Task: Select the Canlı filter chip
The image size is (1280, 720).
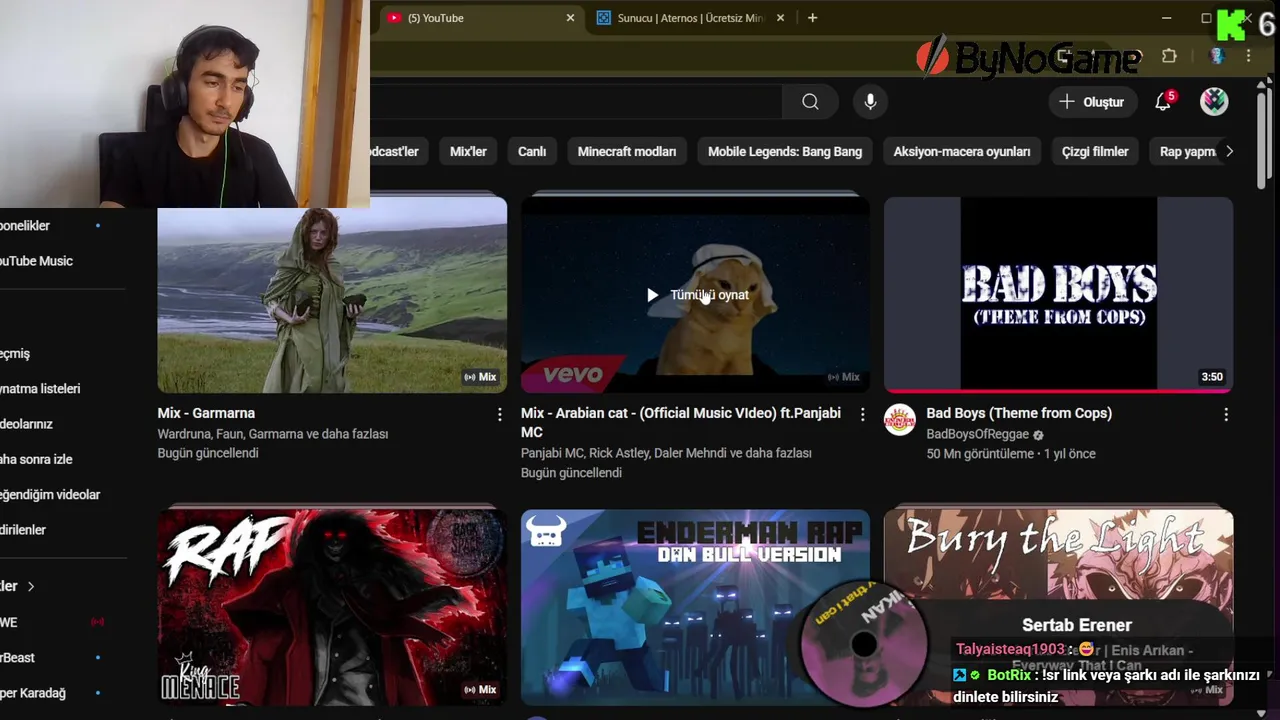Action: (532, 152)
